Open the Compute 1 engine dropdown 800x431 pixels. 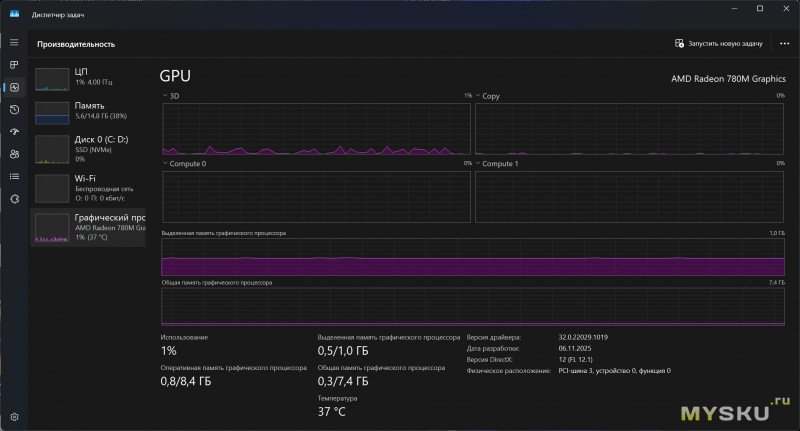pyautogui.click(x=478, y=163)
